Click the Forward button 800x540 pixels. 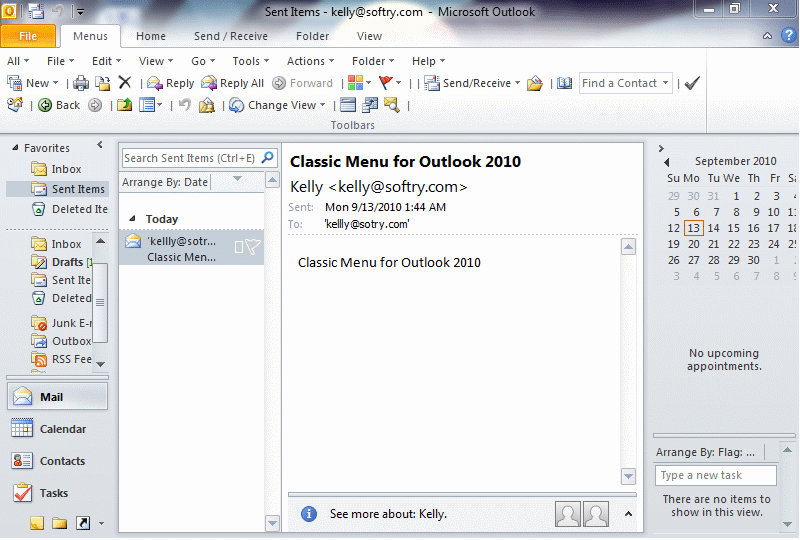coord(303,83)
